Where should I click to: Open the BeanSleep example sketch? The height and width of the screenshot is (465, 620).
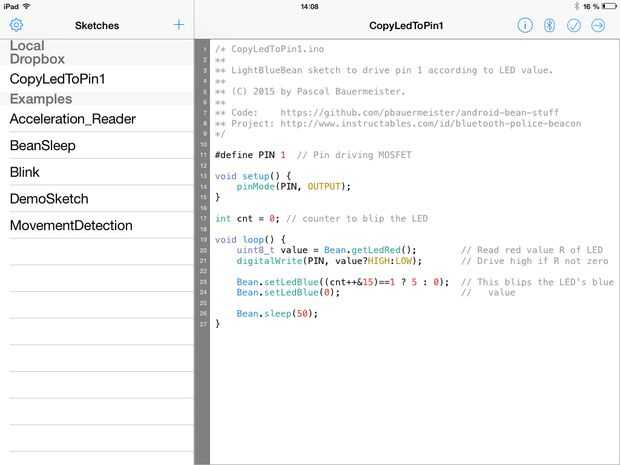pyautogui.click(x=43, y=146)
